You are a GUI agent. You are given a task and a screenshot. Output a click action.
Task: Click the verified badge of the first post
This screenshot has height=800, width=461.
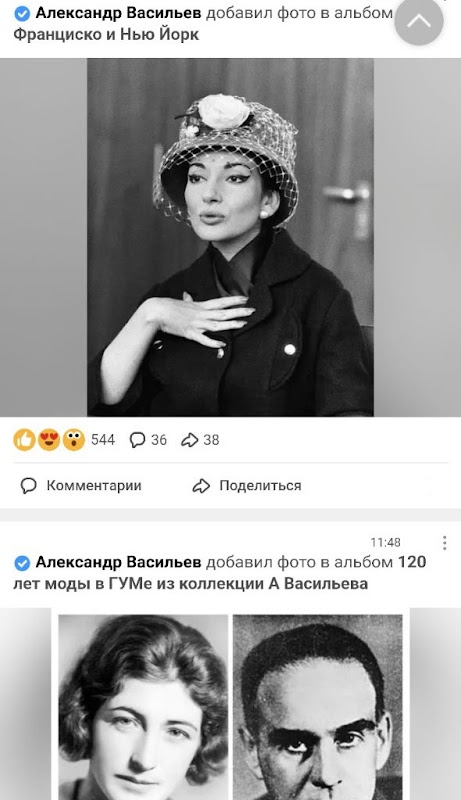tap(22, 14)
